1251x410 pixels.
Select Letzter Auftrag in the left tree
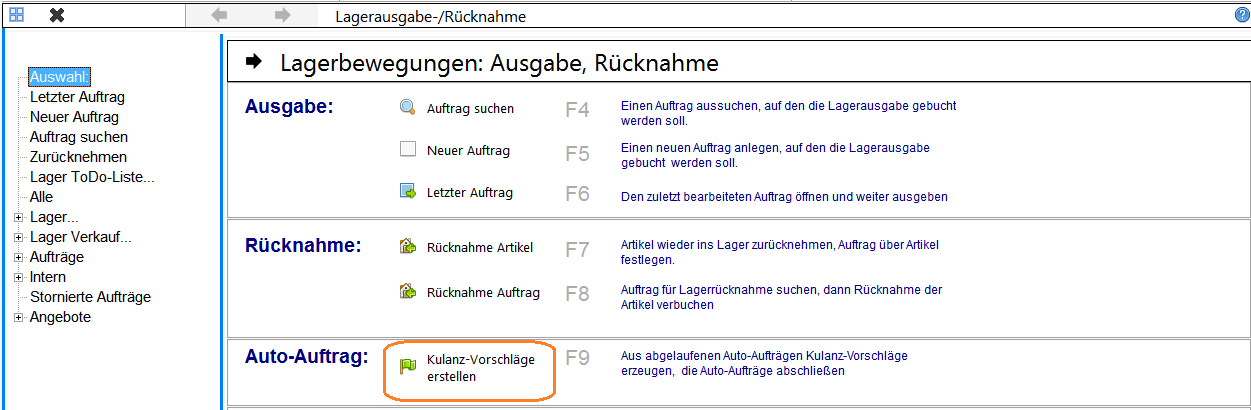click(x=77, y=97)
